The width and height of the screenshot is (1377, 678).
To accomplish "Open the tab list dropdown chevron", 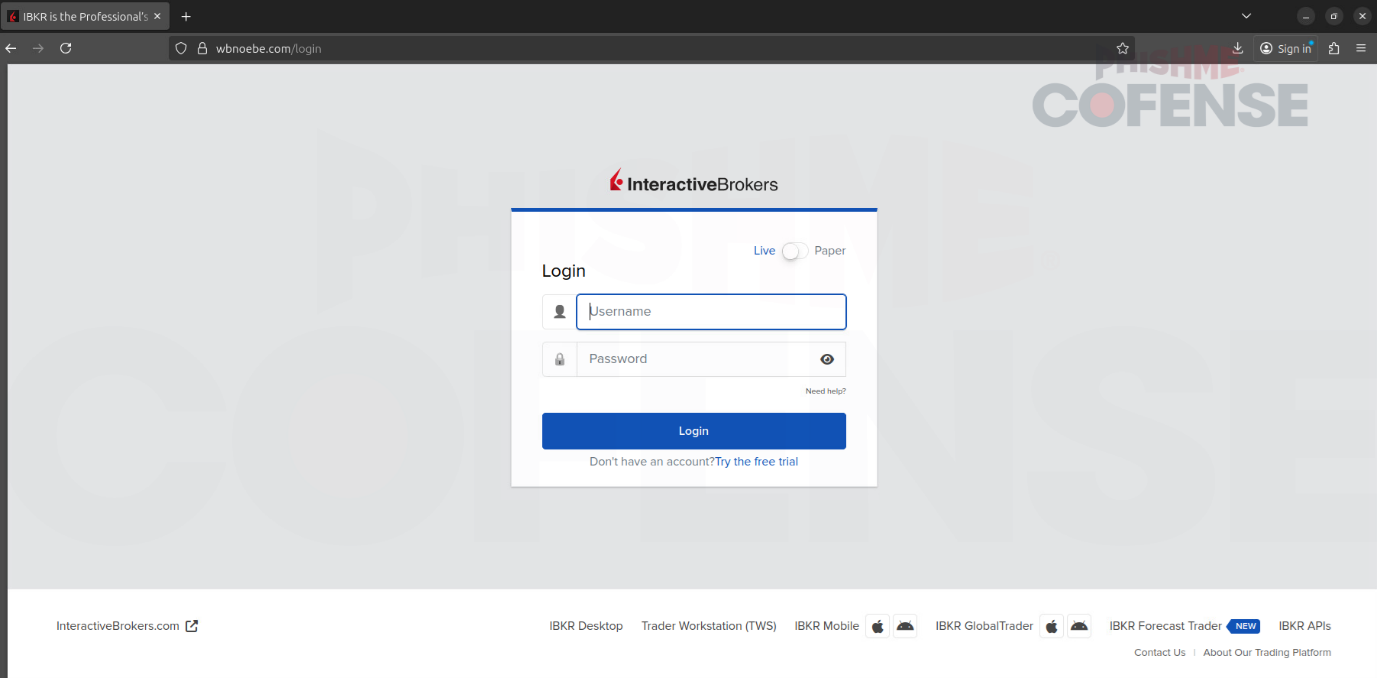I will click(1246, 16).
